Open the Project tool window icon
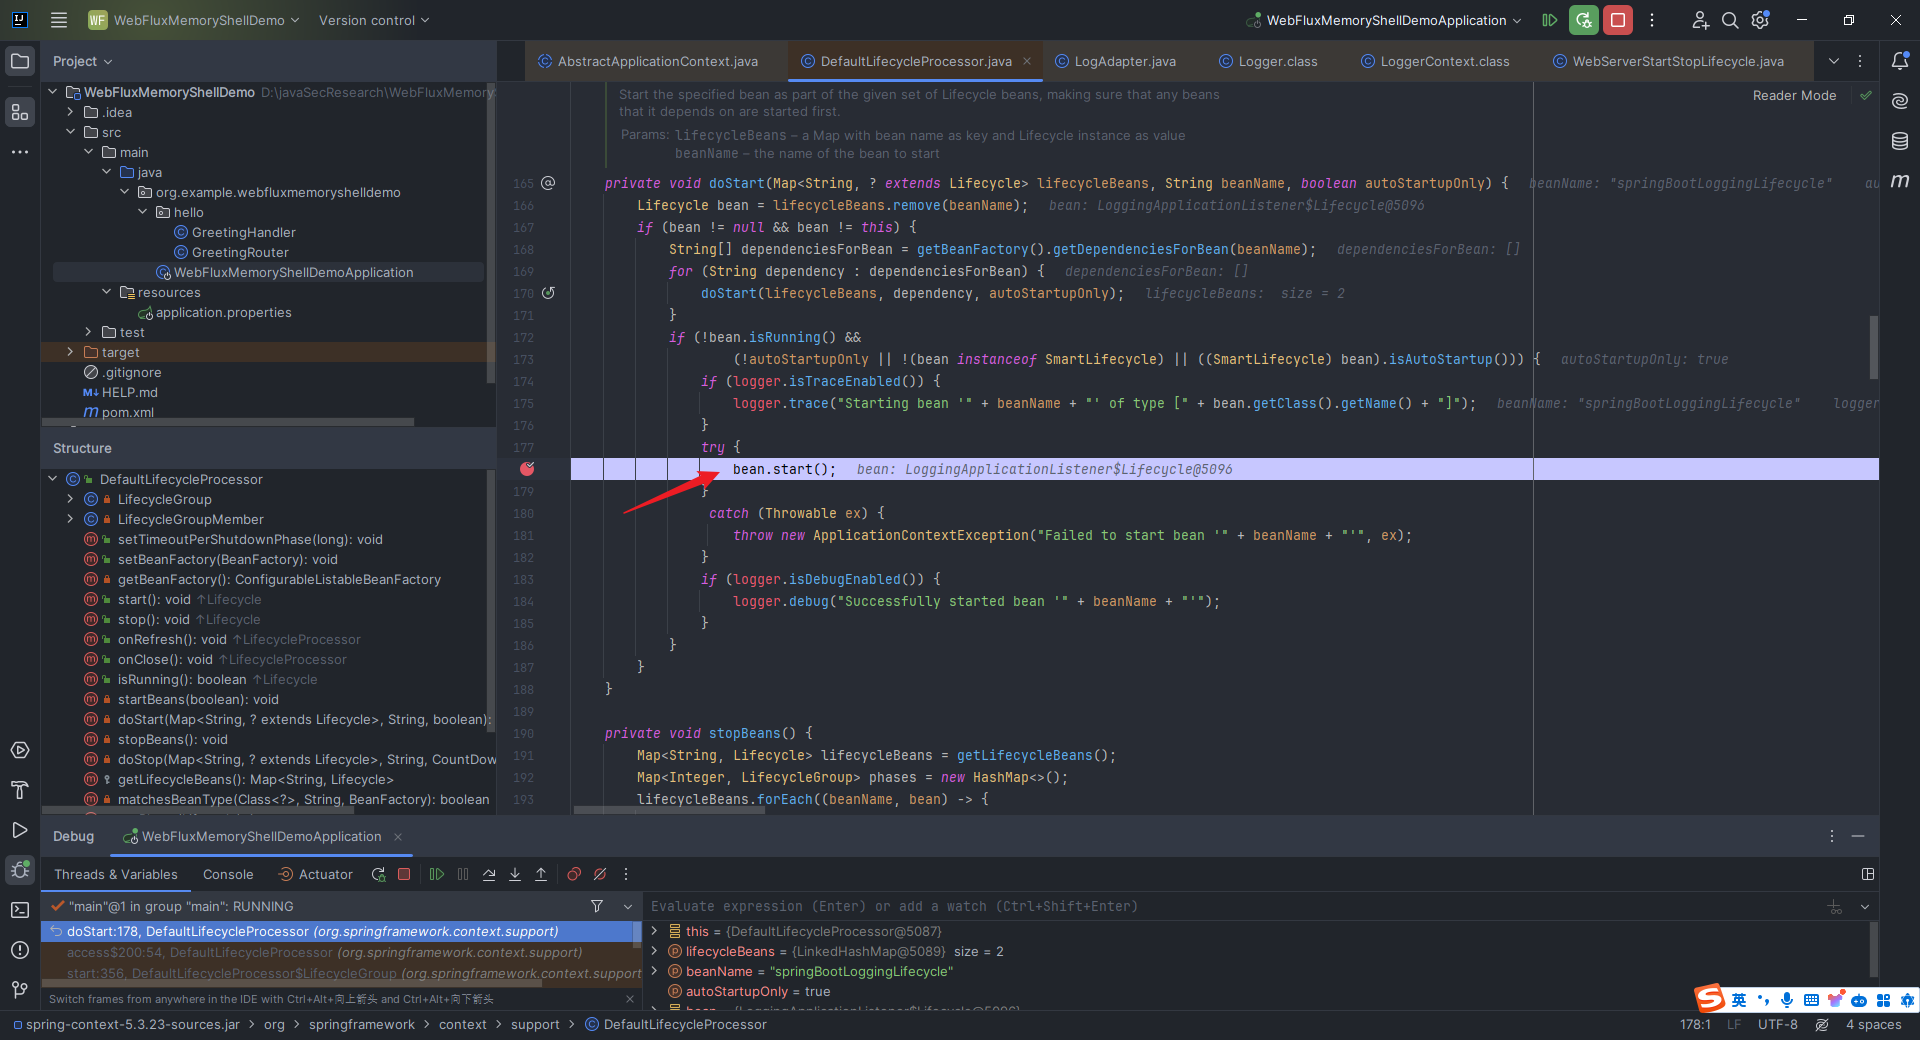 coord(20,61)
